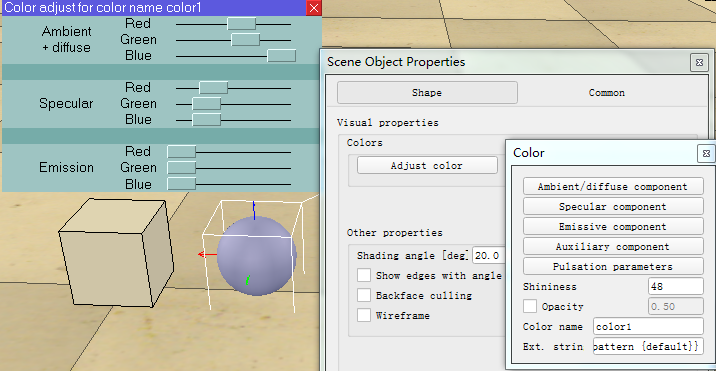Adjust the Specular Blue slider
Viewport: 716px width, 371px height.
[x=206, y=120]
